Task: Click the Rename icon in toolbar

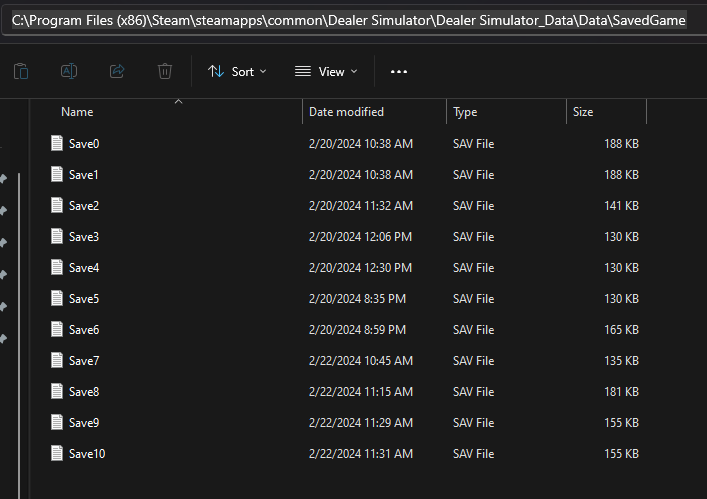Action: click(x=69, y=71)
